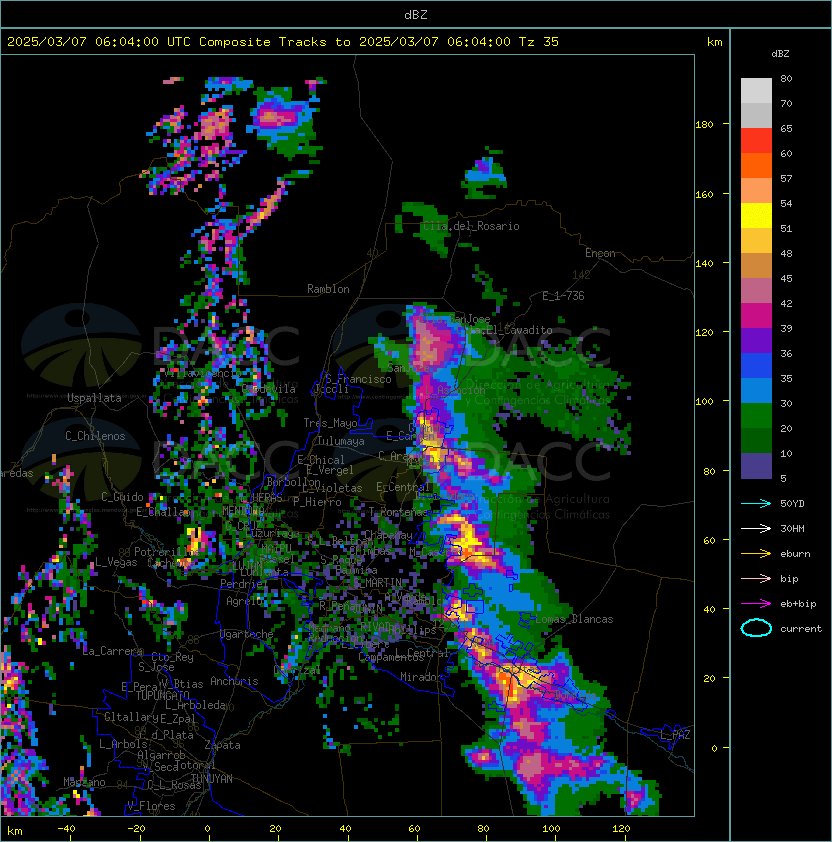Click the 'Tres_Mayo' map label

tap(330, 423)
